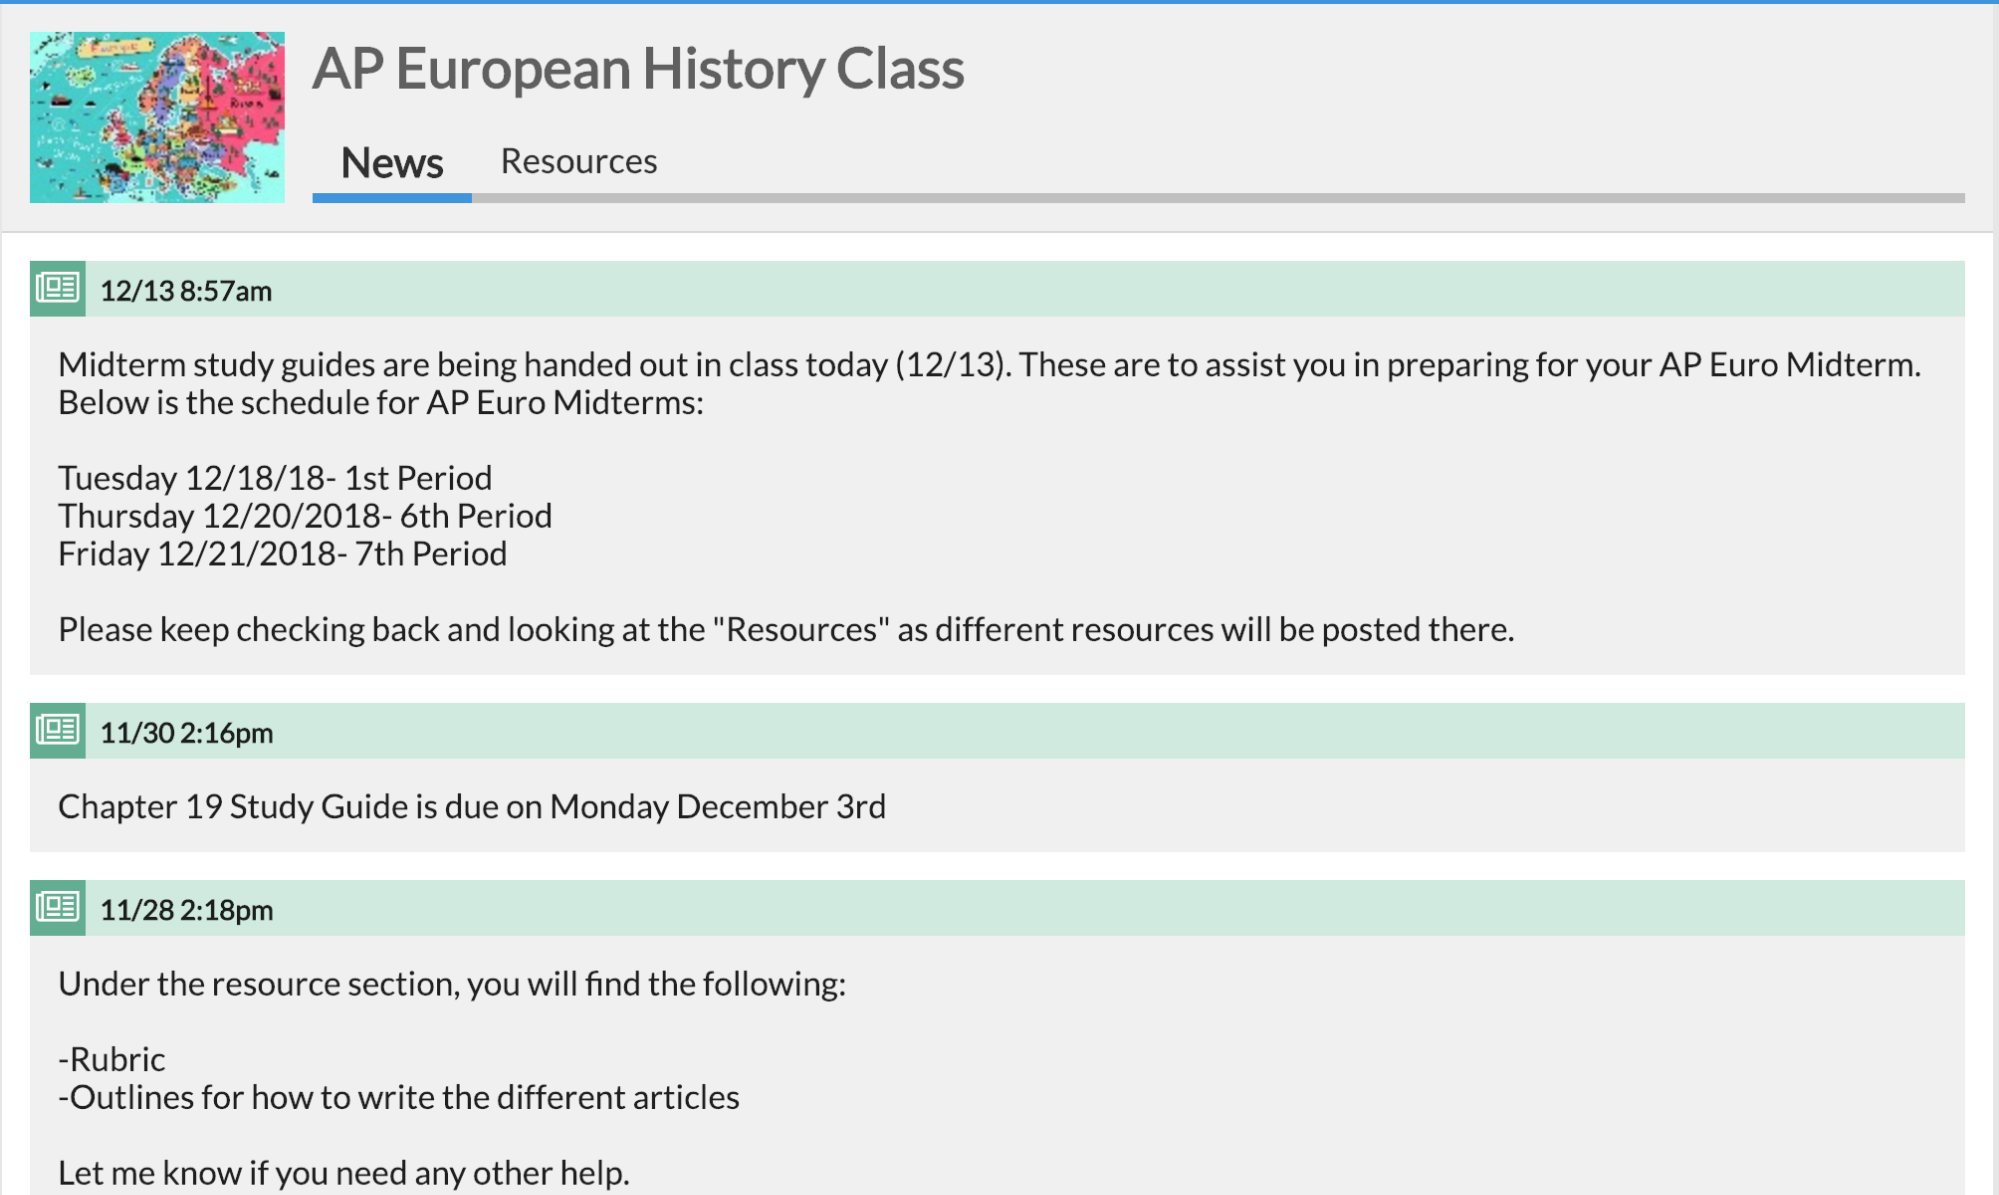Click the Friday 12/21/2018 7th Period line
This screenshot has height=1195, width=1999.
(282, 554)
